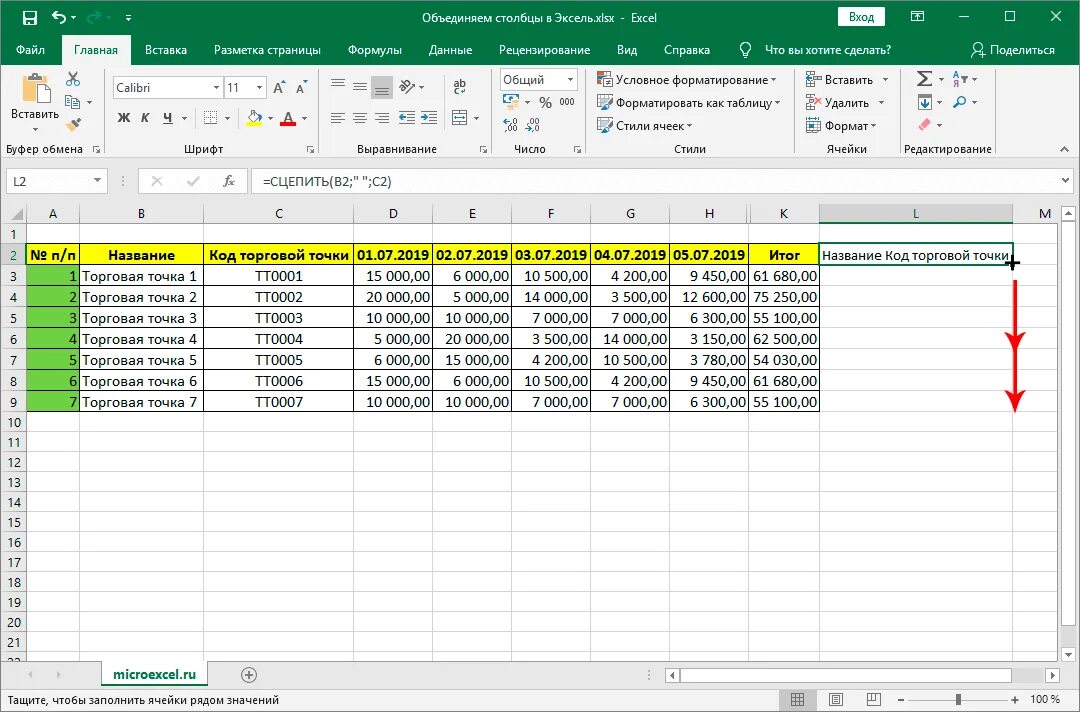Collapse the ribbon chevron

tap(1065, 149)
